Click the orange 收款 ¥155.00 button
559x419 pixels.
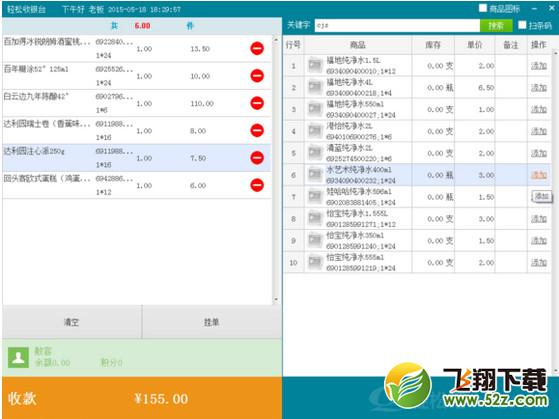142,398
